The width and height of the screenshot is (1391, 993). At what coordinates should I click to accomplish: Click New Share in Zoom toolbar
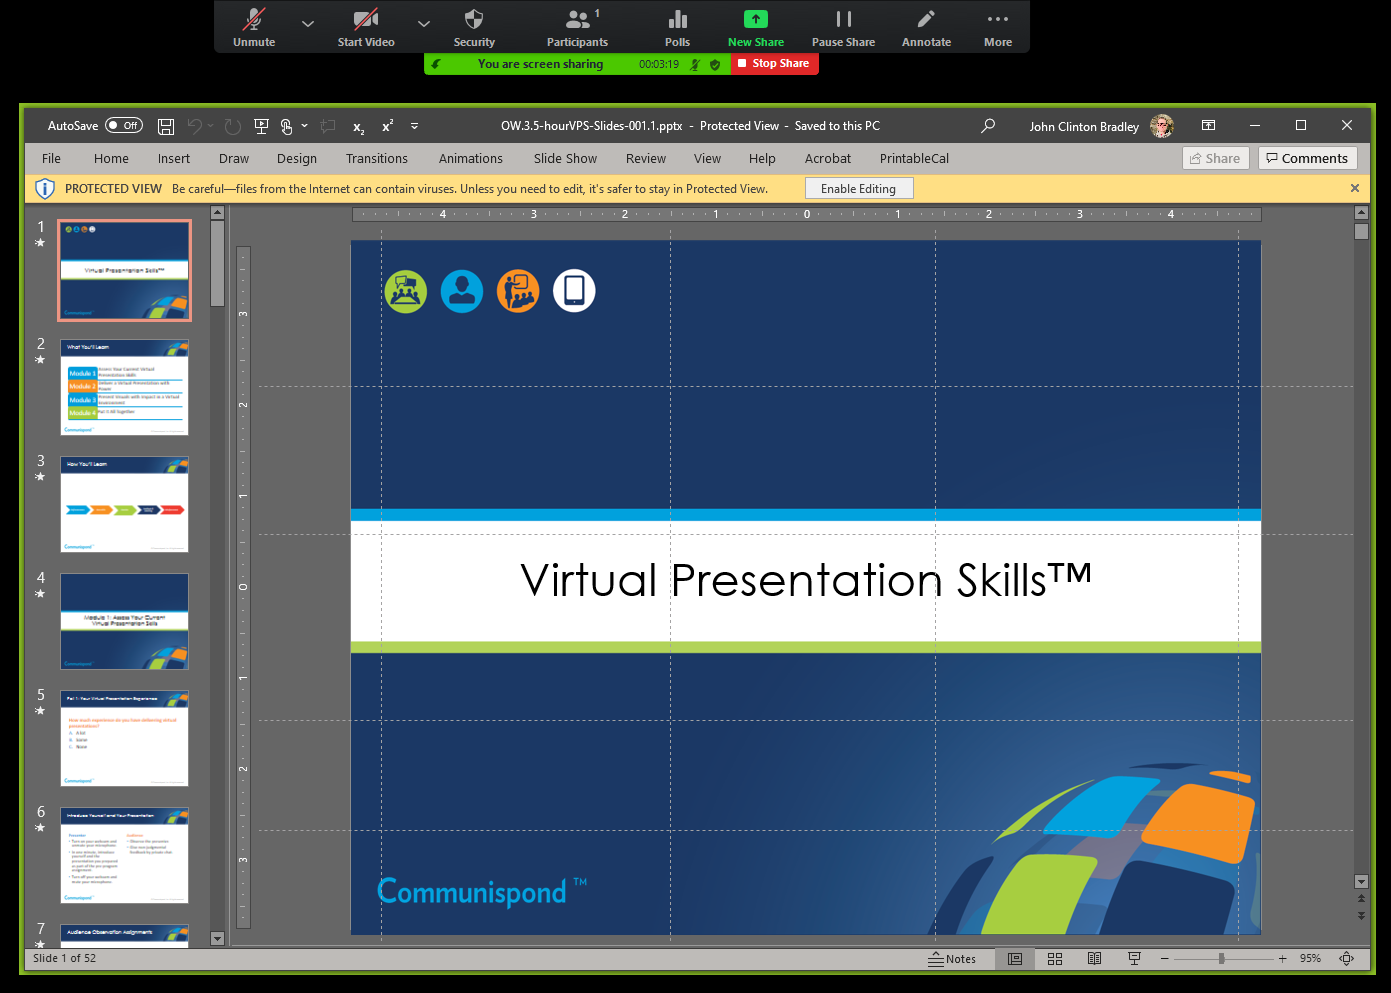tap(756, 27)
